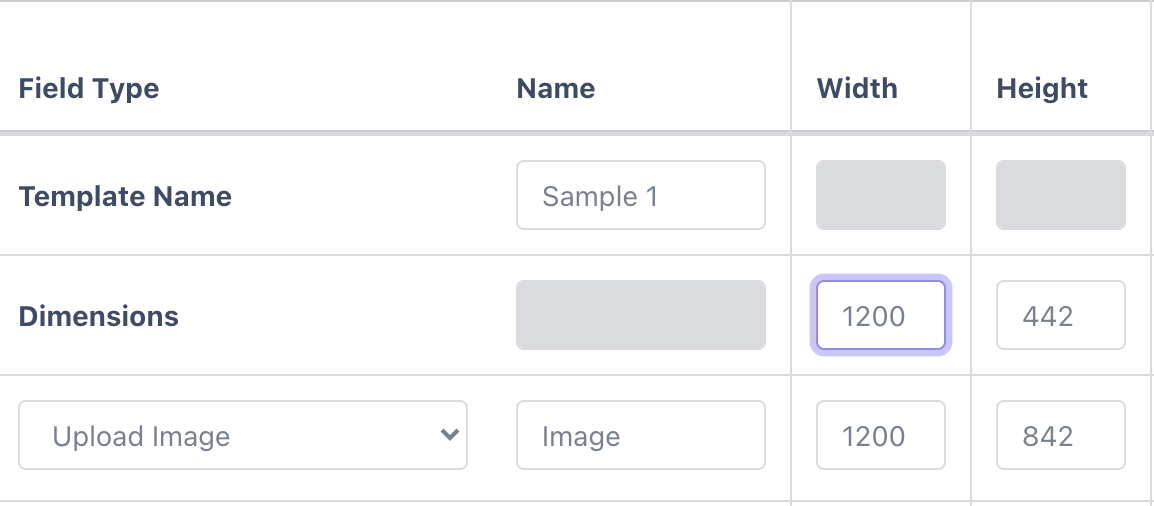1154x506 pixels.
Task: Click the disabled height box in Template Name row
Action: (1060, 195)
